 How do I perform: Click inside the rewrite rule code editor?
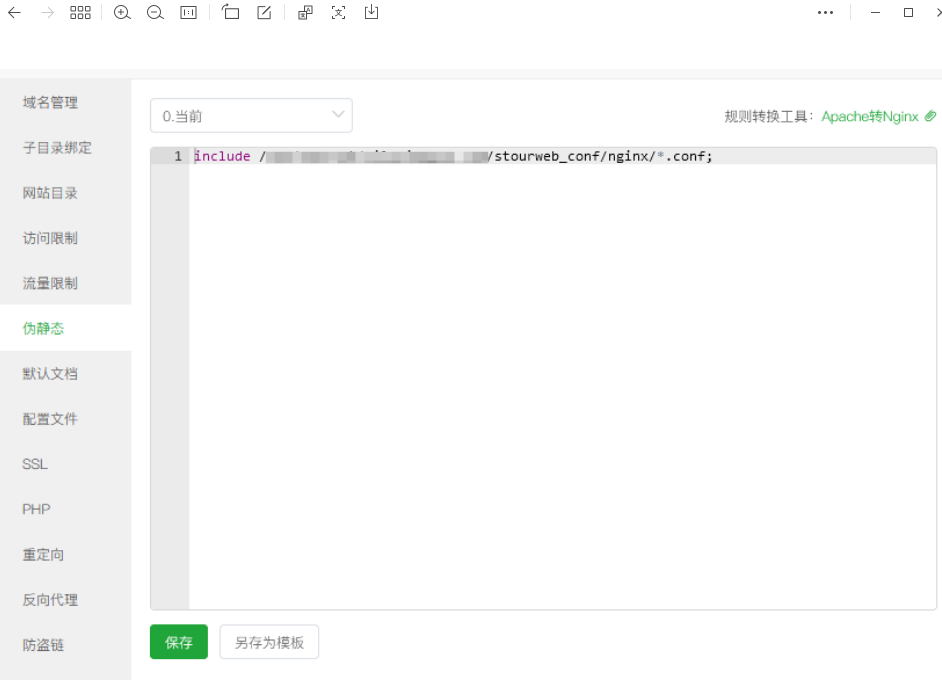coord(560,380)
